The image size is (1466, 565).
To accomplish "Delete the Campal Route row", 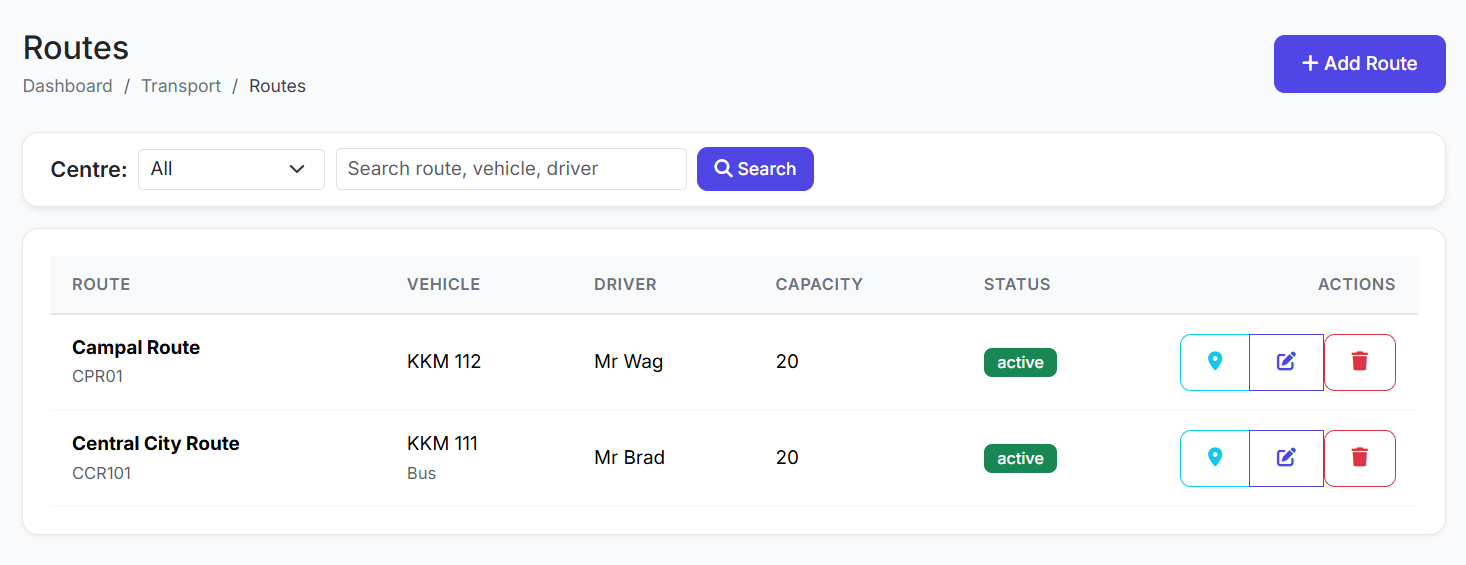I will tap(1359, 362).
